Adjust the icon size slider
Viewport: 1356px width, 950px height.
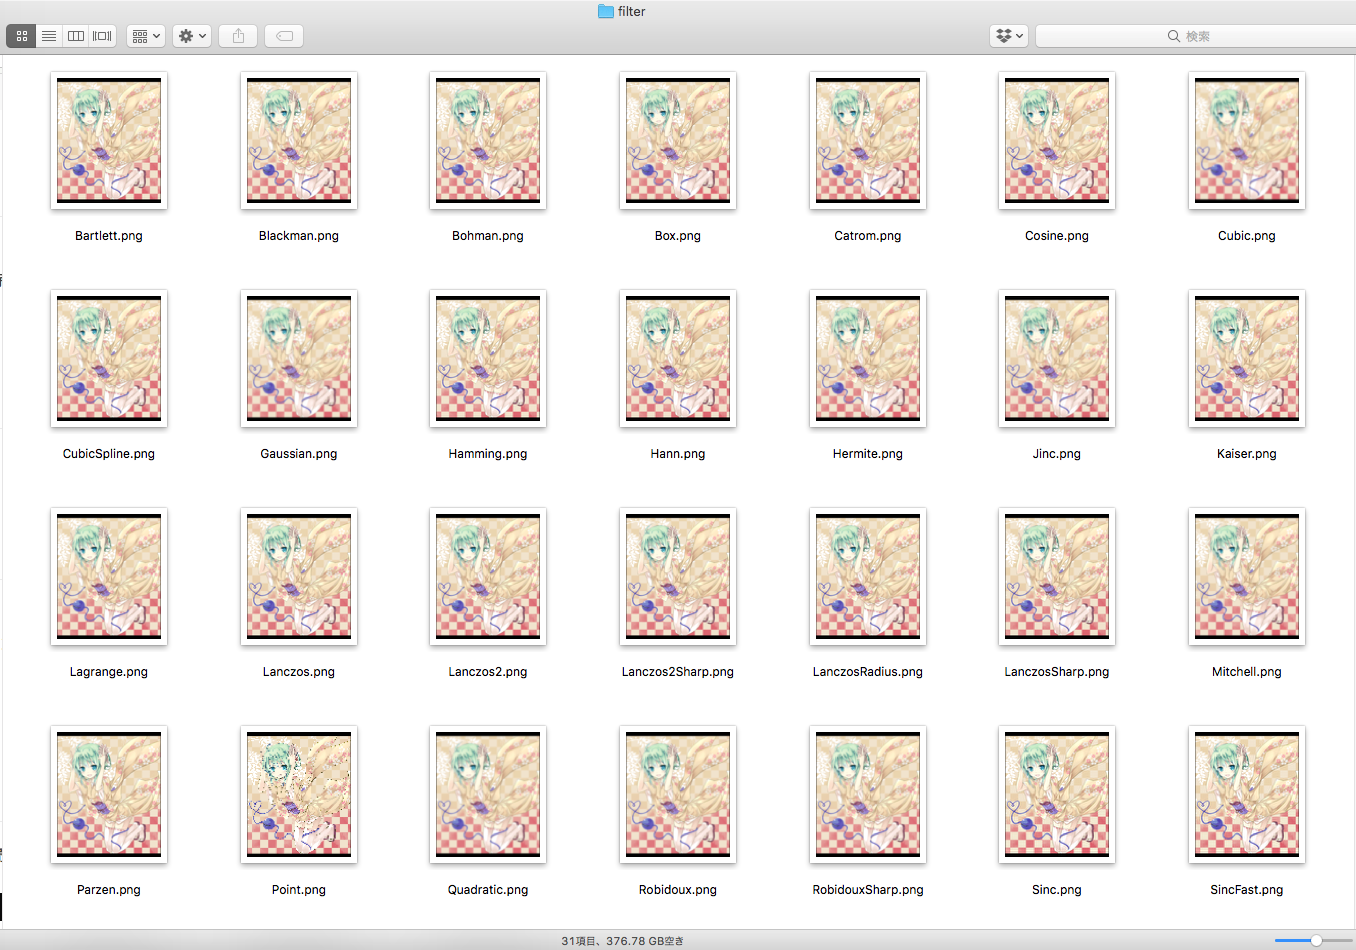coord(1316,940)
